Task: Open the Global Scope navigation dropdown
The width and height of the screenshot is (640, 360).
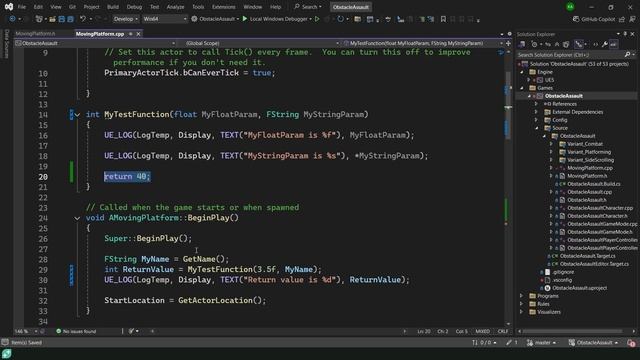Action: coord(262,43)
